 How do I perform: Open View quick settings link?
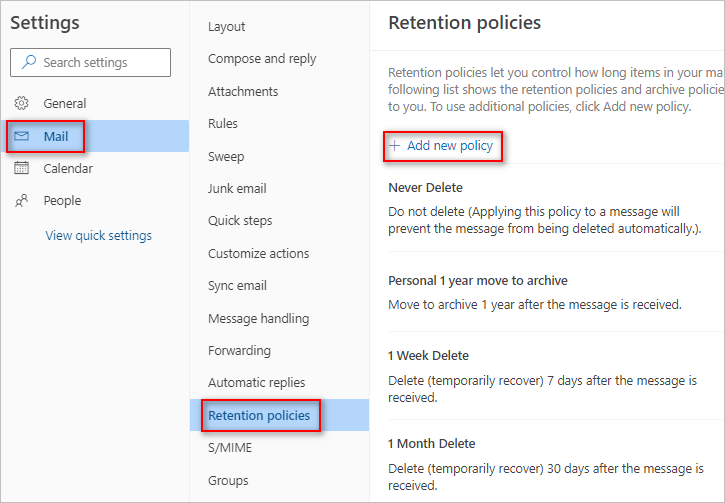tap(98, 235)
